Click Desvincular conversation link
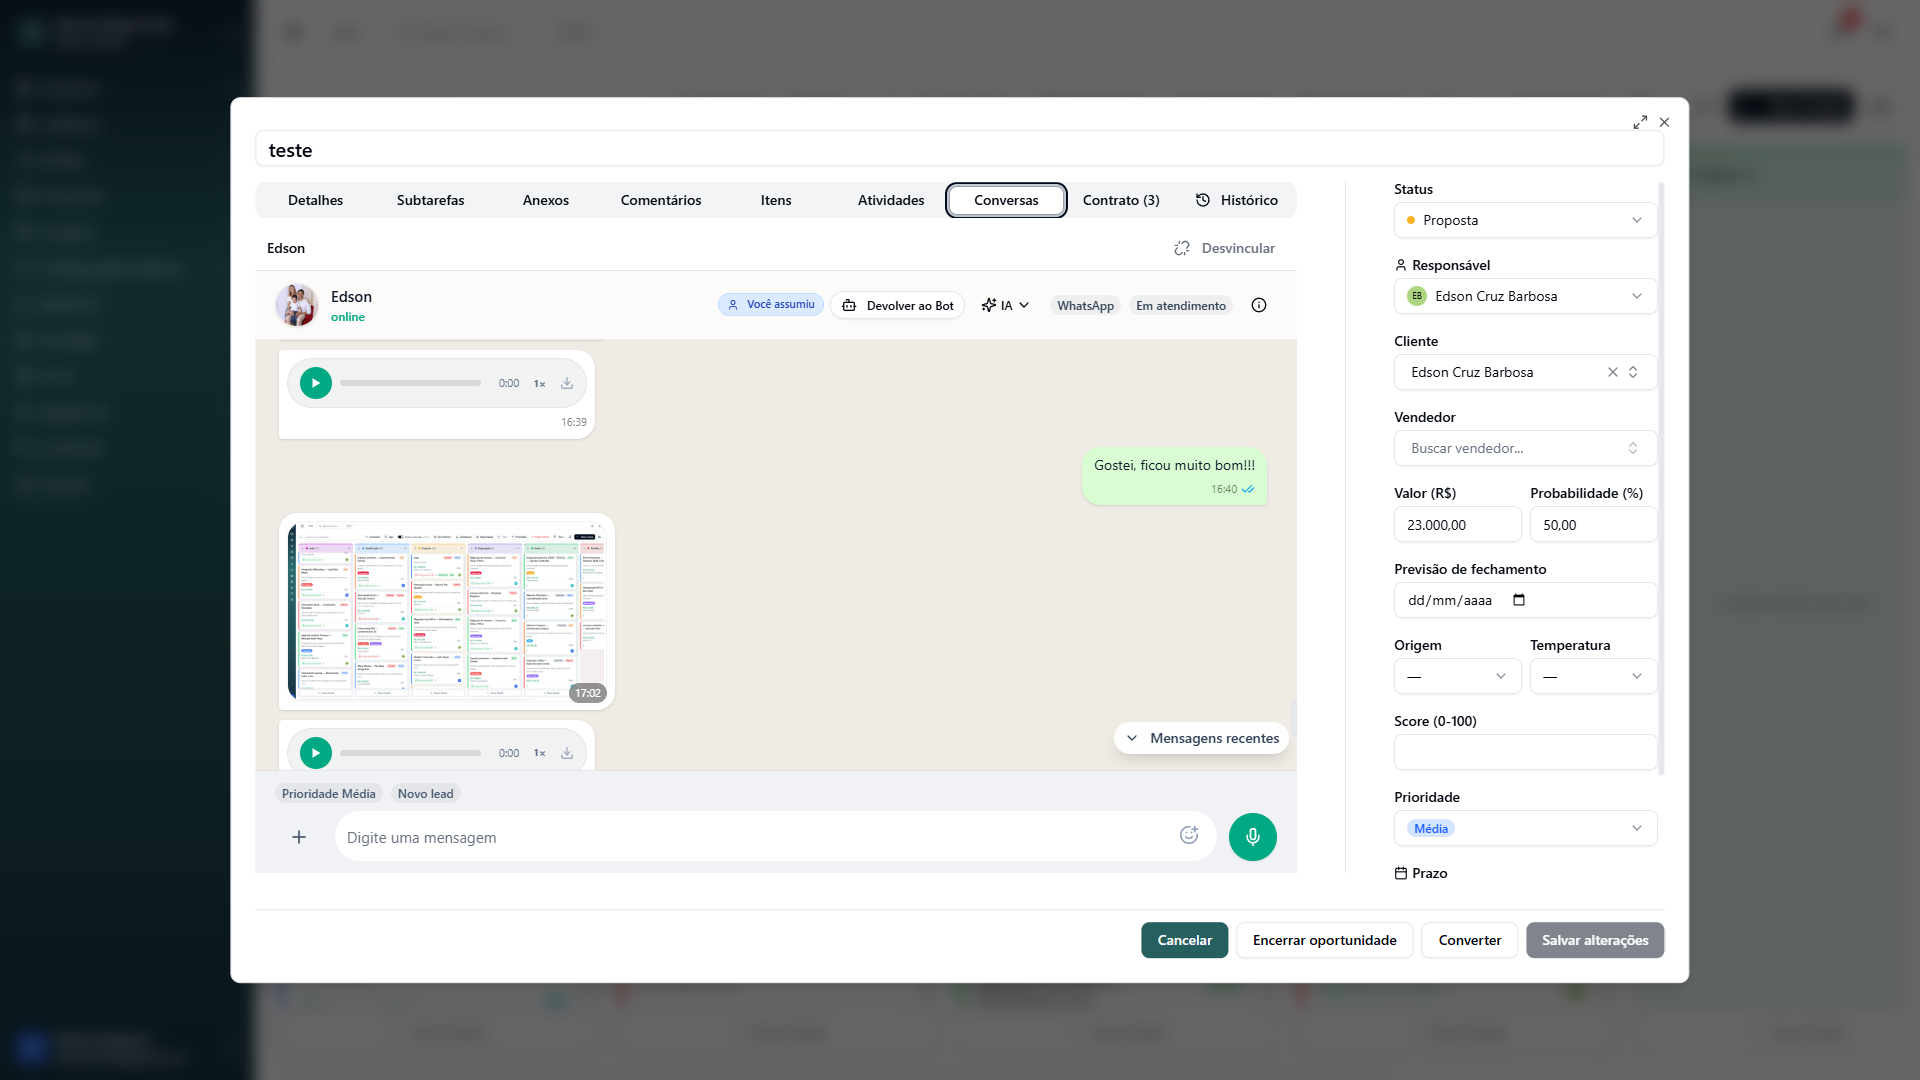 click(1225, 248)
